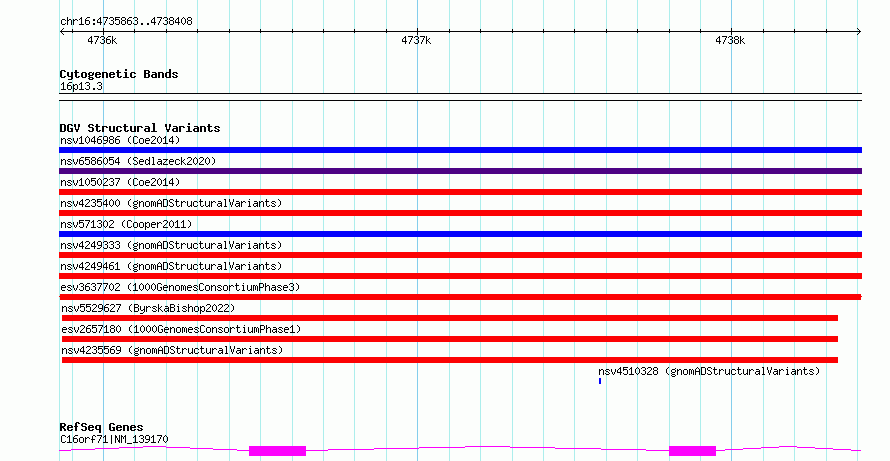890x461 pixels.
Task: Select the first magenta exon of C16orf71
Action: coord(278,451)
